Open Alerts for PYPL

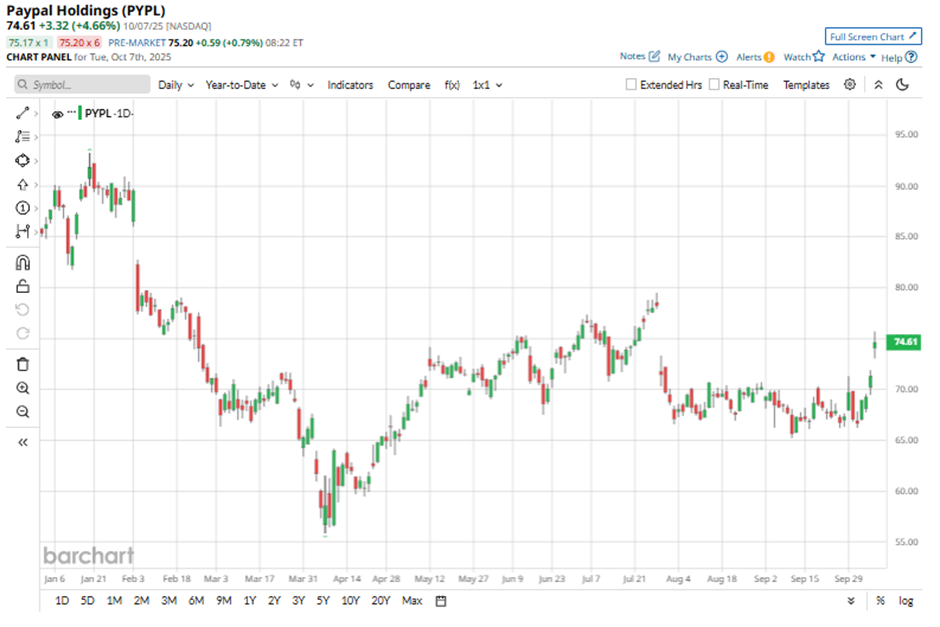click(755, 57)
